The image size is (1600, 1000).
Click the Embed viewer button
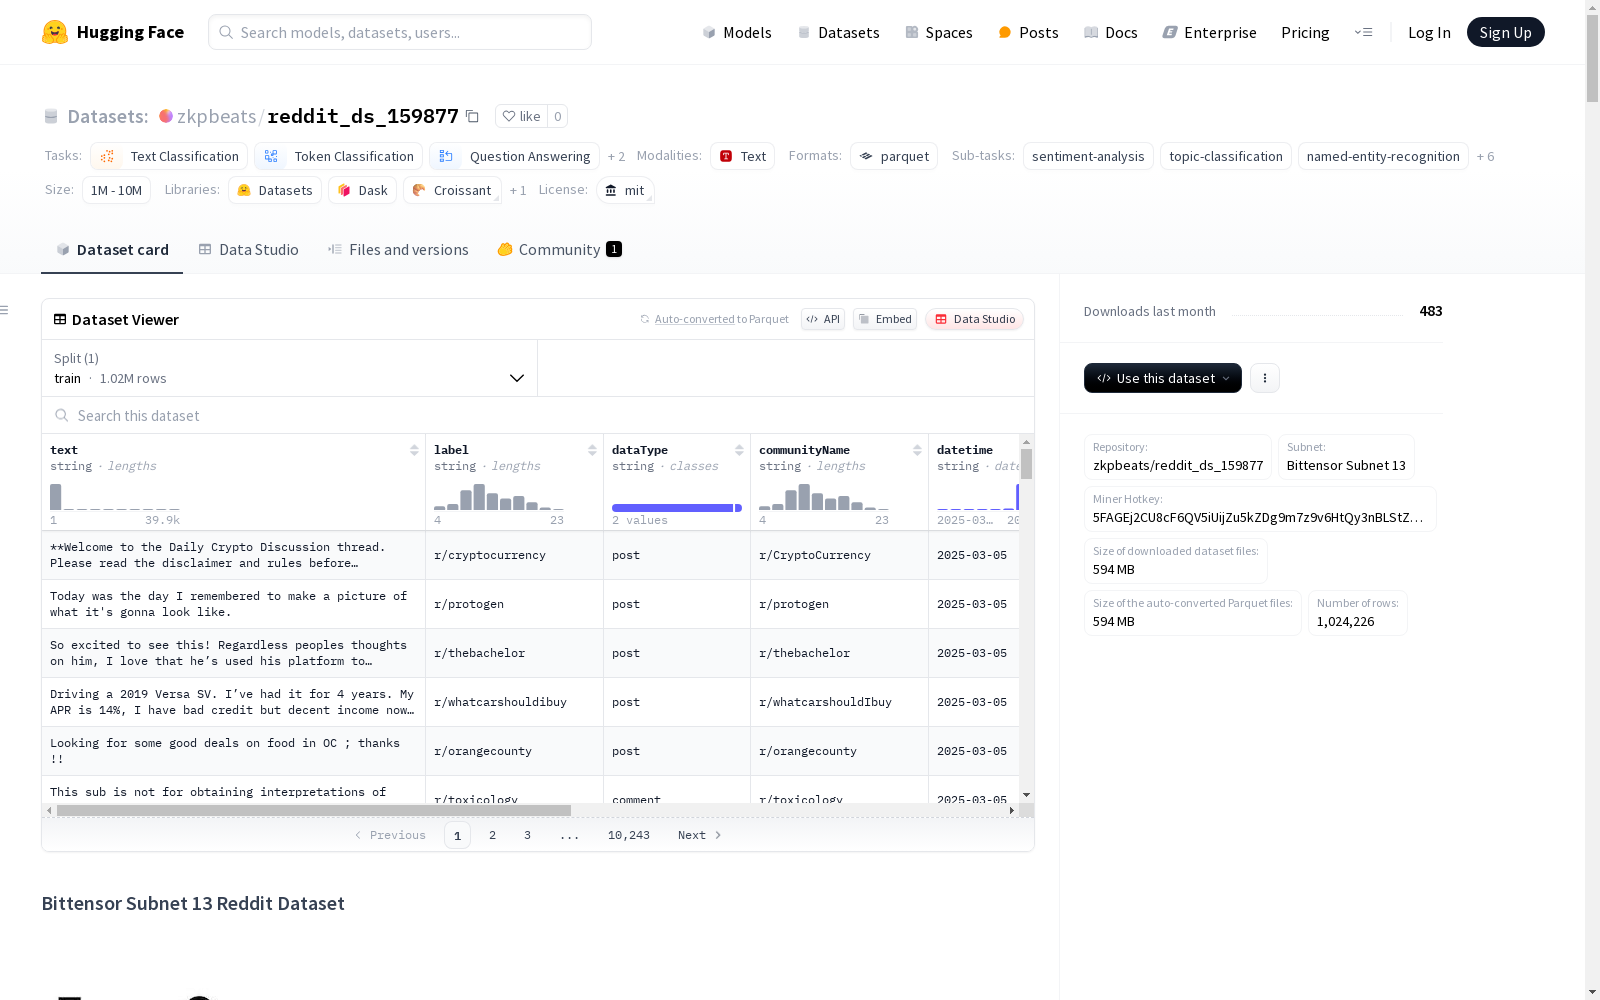[885, 319]
